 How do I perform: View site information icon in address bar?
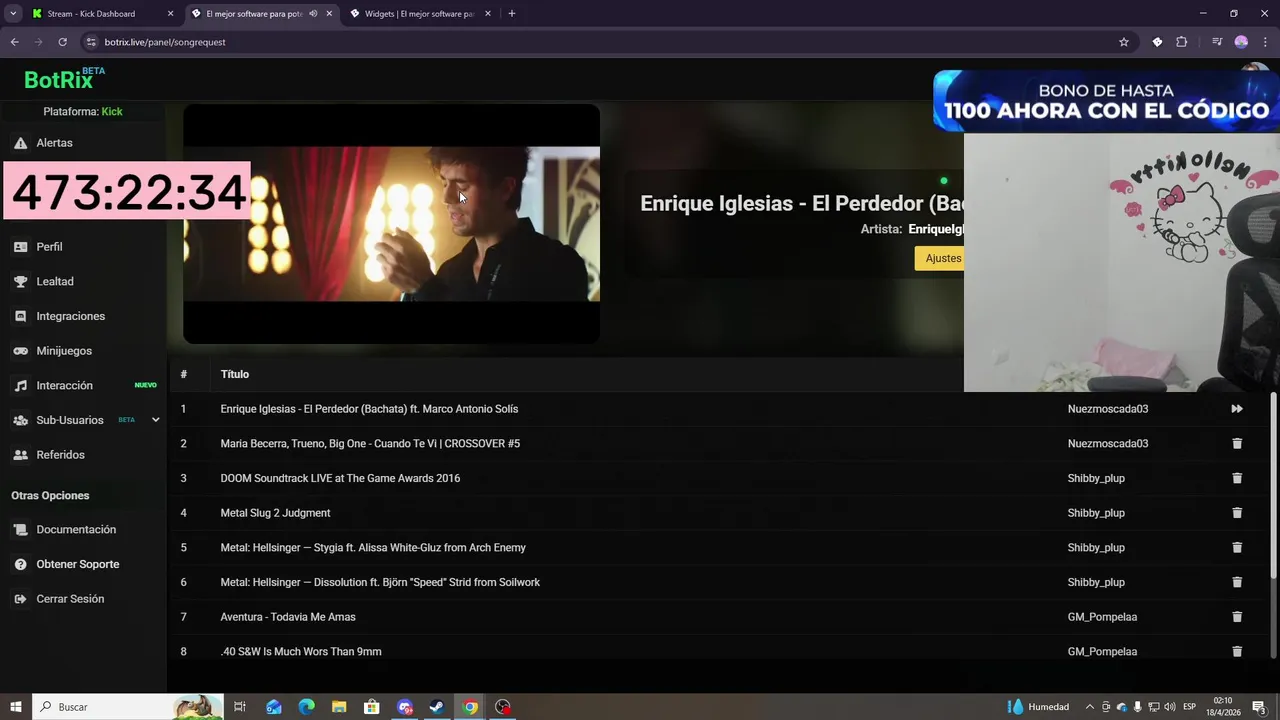point(91,42)
